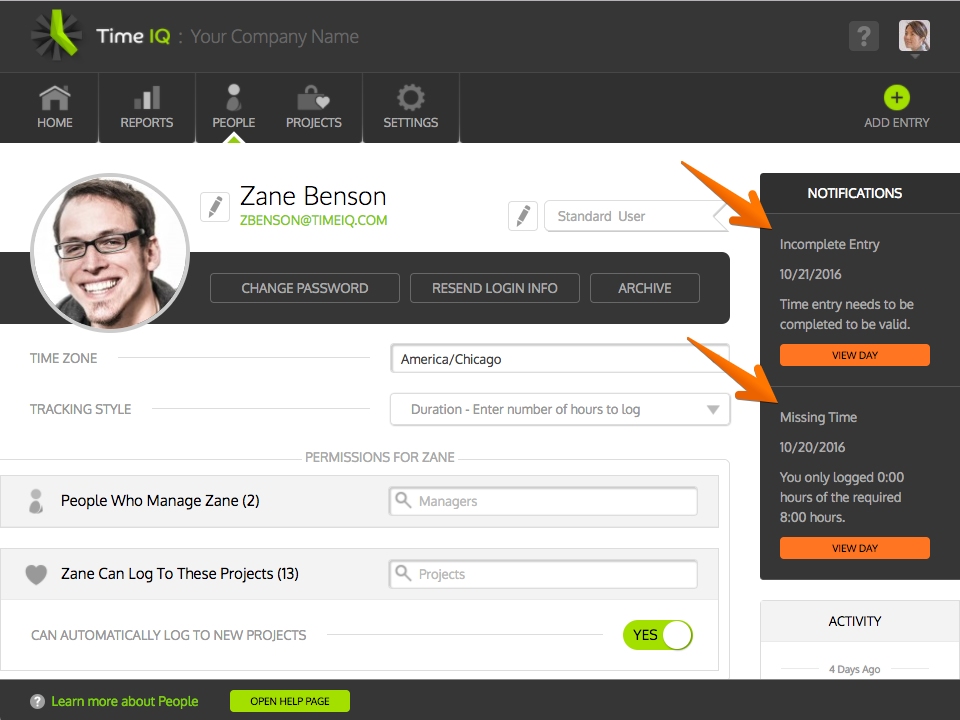Click the Notifications panel header
This screenshot has width=960, height=720.
point(860,193)
